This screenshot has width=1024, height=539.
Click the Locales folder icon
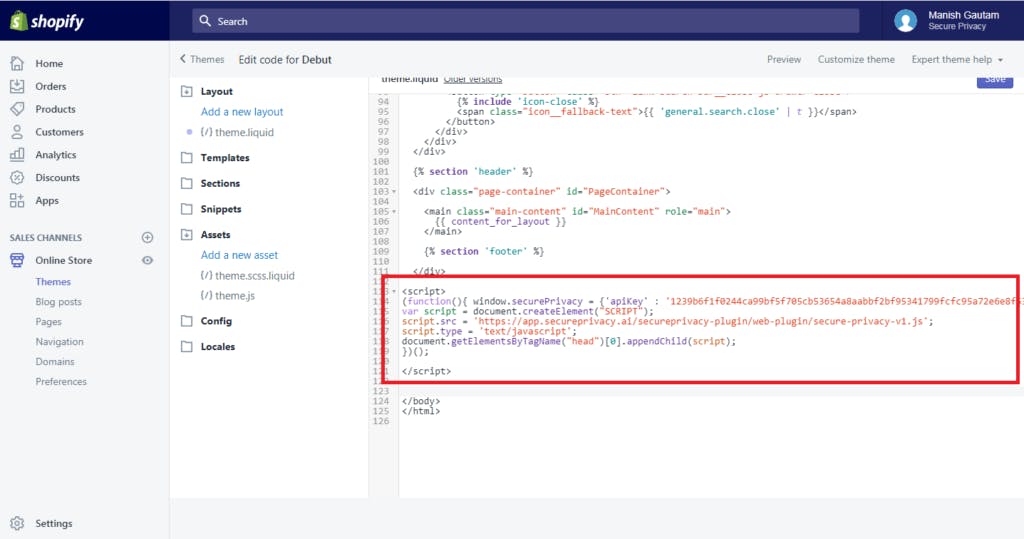click(187, 346)
